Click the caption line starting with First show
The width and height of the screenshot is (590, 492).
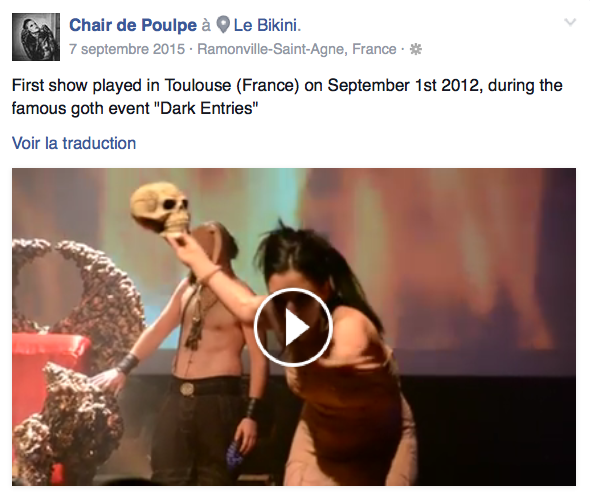287,86
